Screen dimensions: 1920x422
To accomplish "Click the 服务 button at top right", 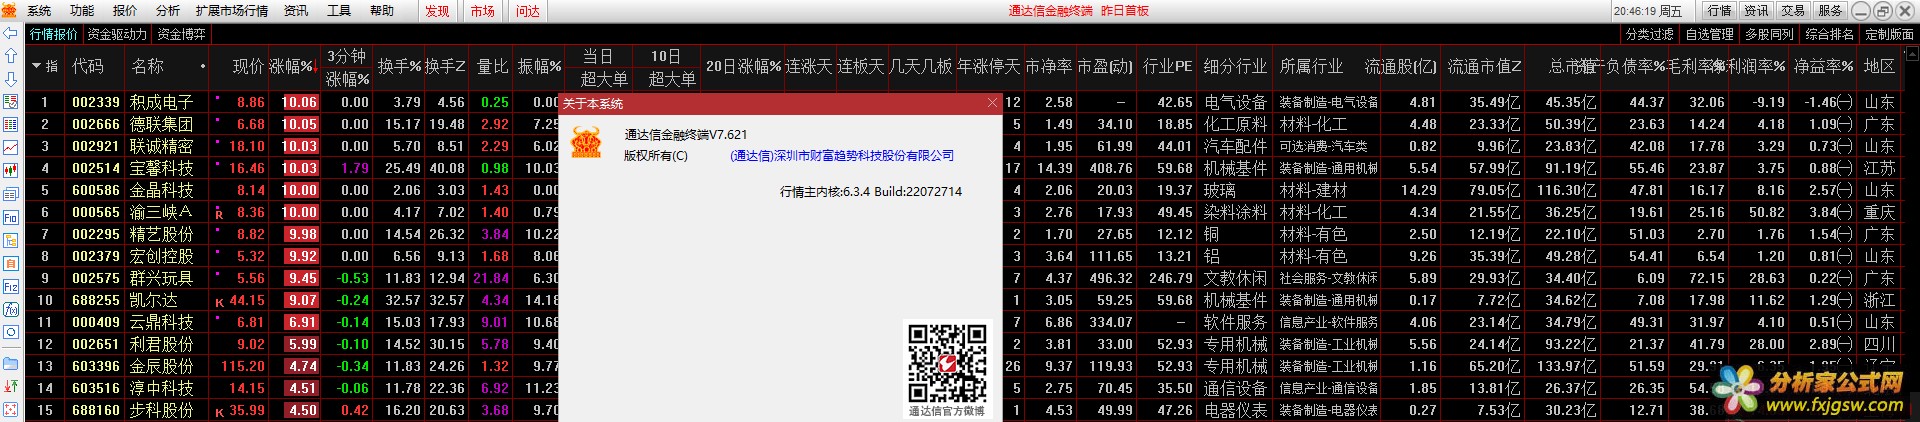I will [x=1831, y=11].
